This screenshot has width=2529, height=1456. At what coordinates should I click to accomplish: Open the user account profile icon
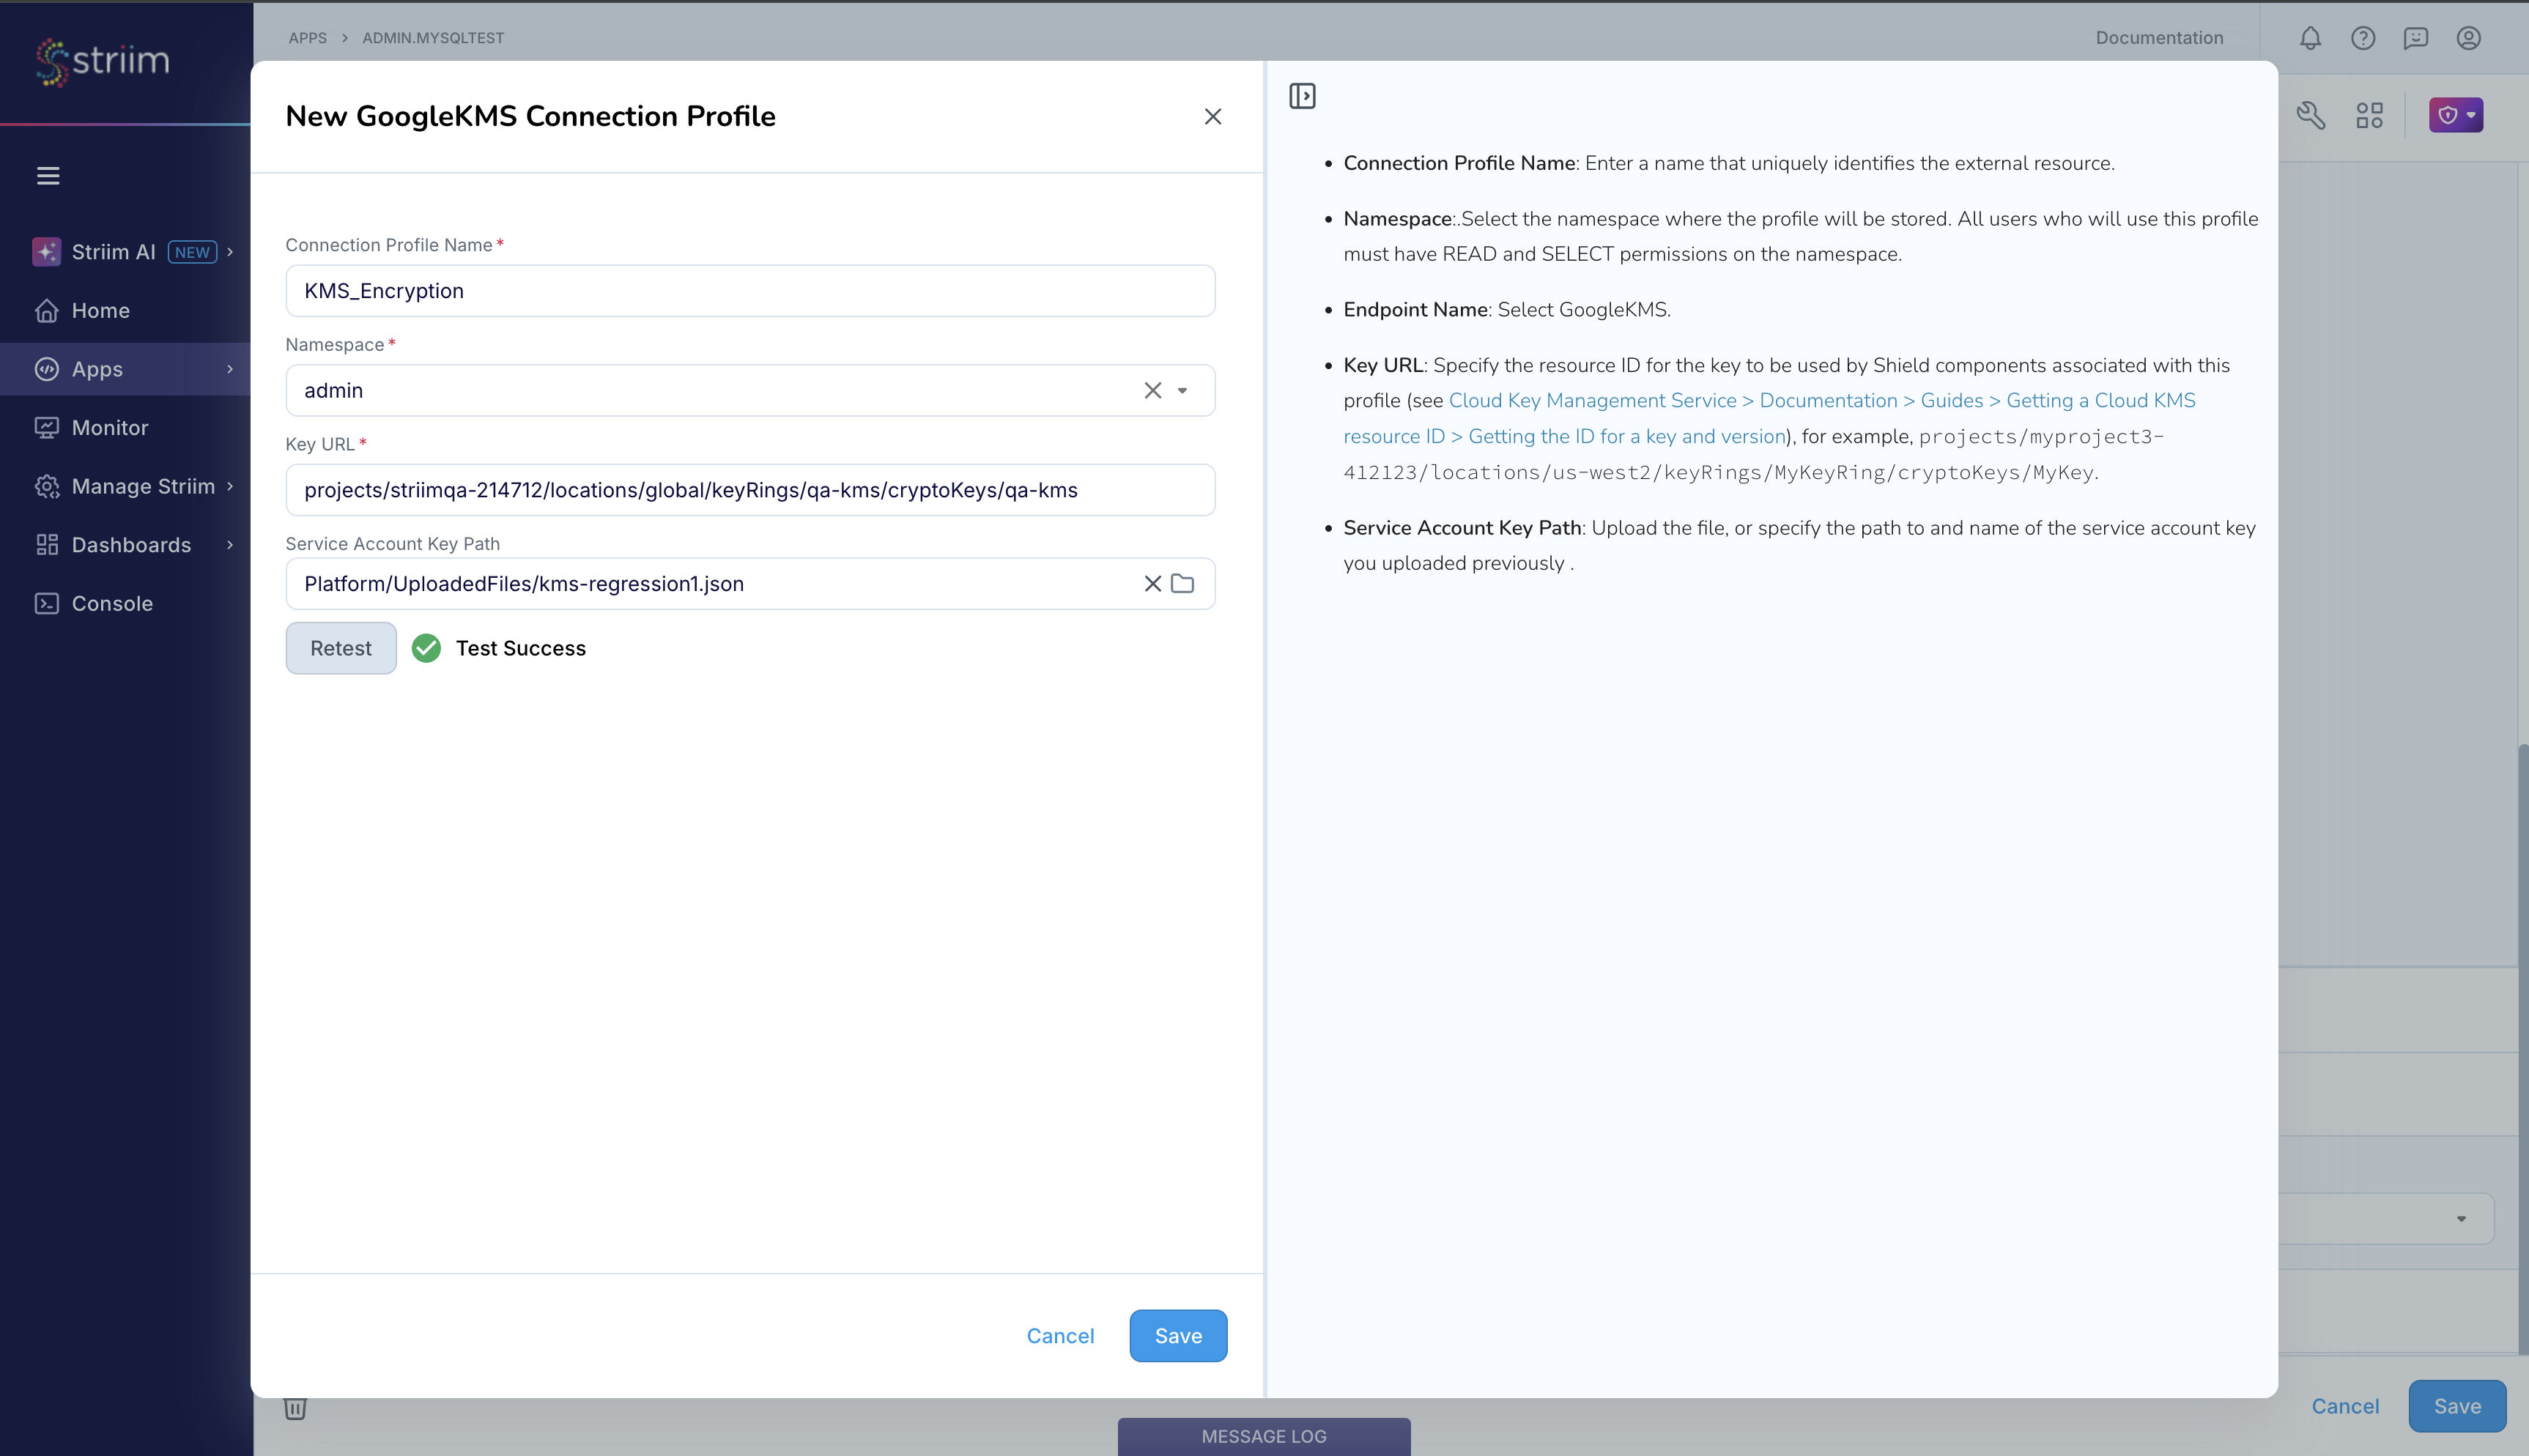[x=2470, y=38]
